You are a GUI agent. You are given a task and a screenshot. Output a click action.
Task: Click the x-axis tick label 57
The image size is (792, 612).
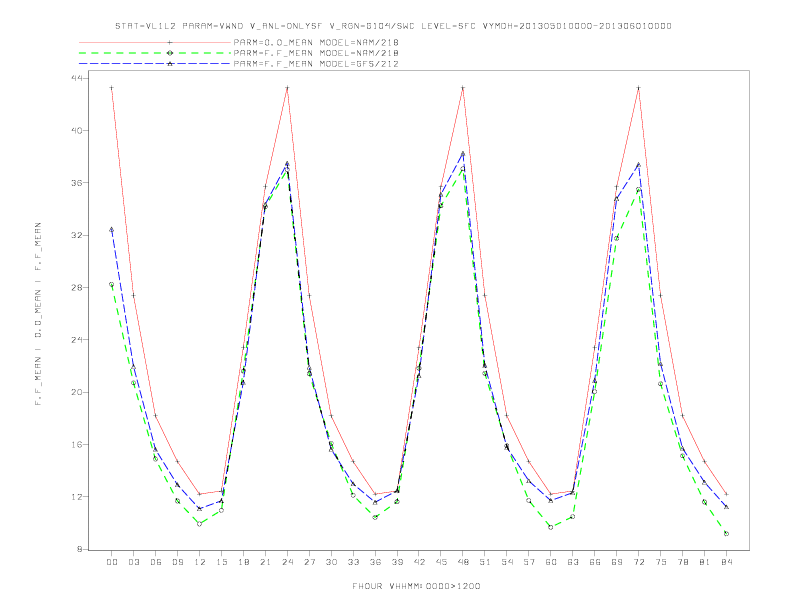click(529, 562)
